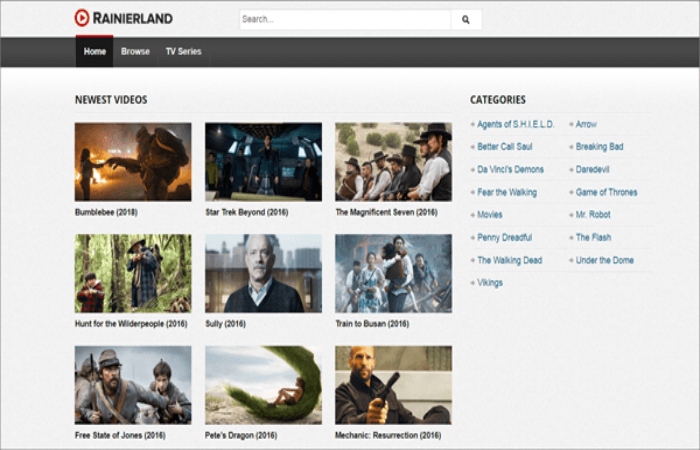Click Free State of Jones (2016) title

(x=120, y=436)
